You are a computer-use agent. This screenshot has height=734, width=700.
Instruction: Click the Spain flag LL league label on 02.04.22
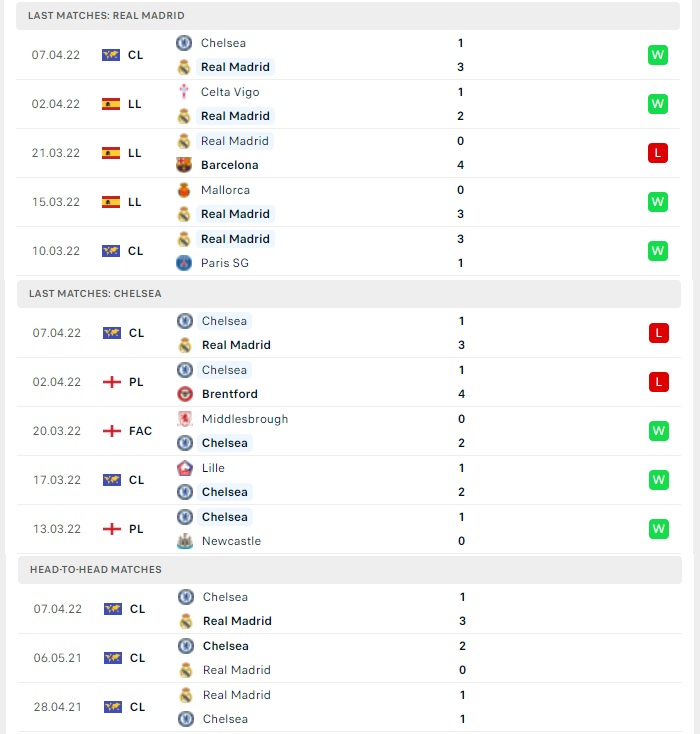click(121, 104)
